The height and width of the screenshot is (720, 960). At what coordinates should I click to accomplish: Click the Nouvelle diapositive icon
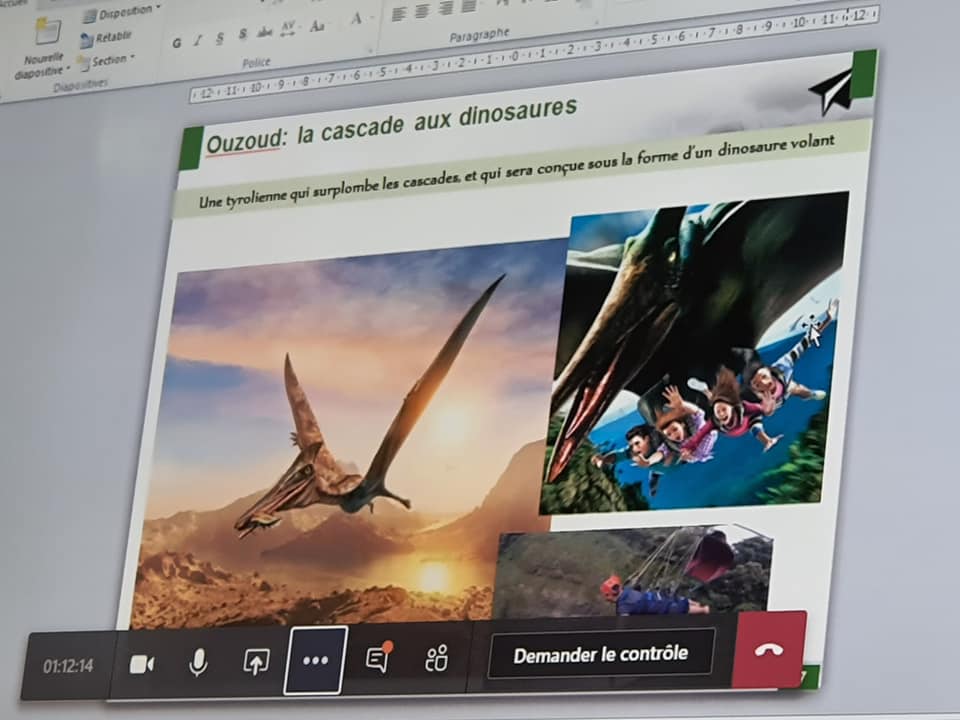(x=47, y=33)
